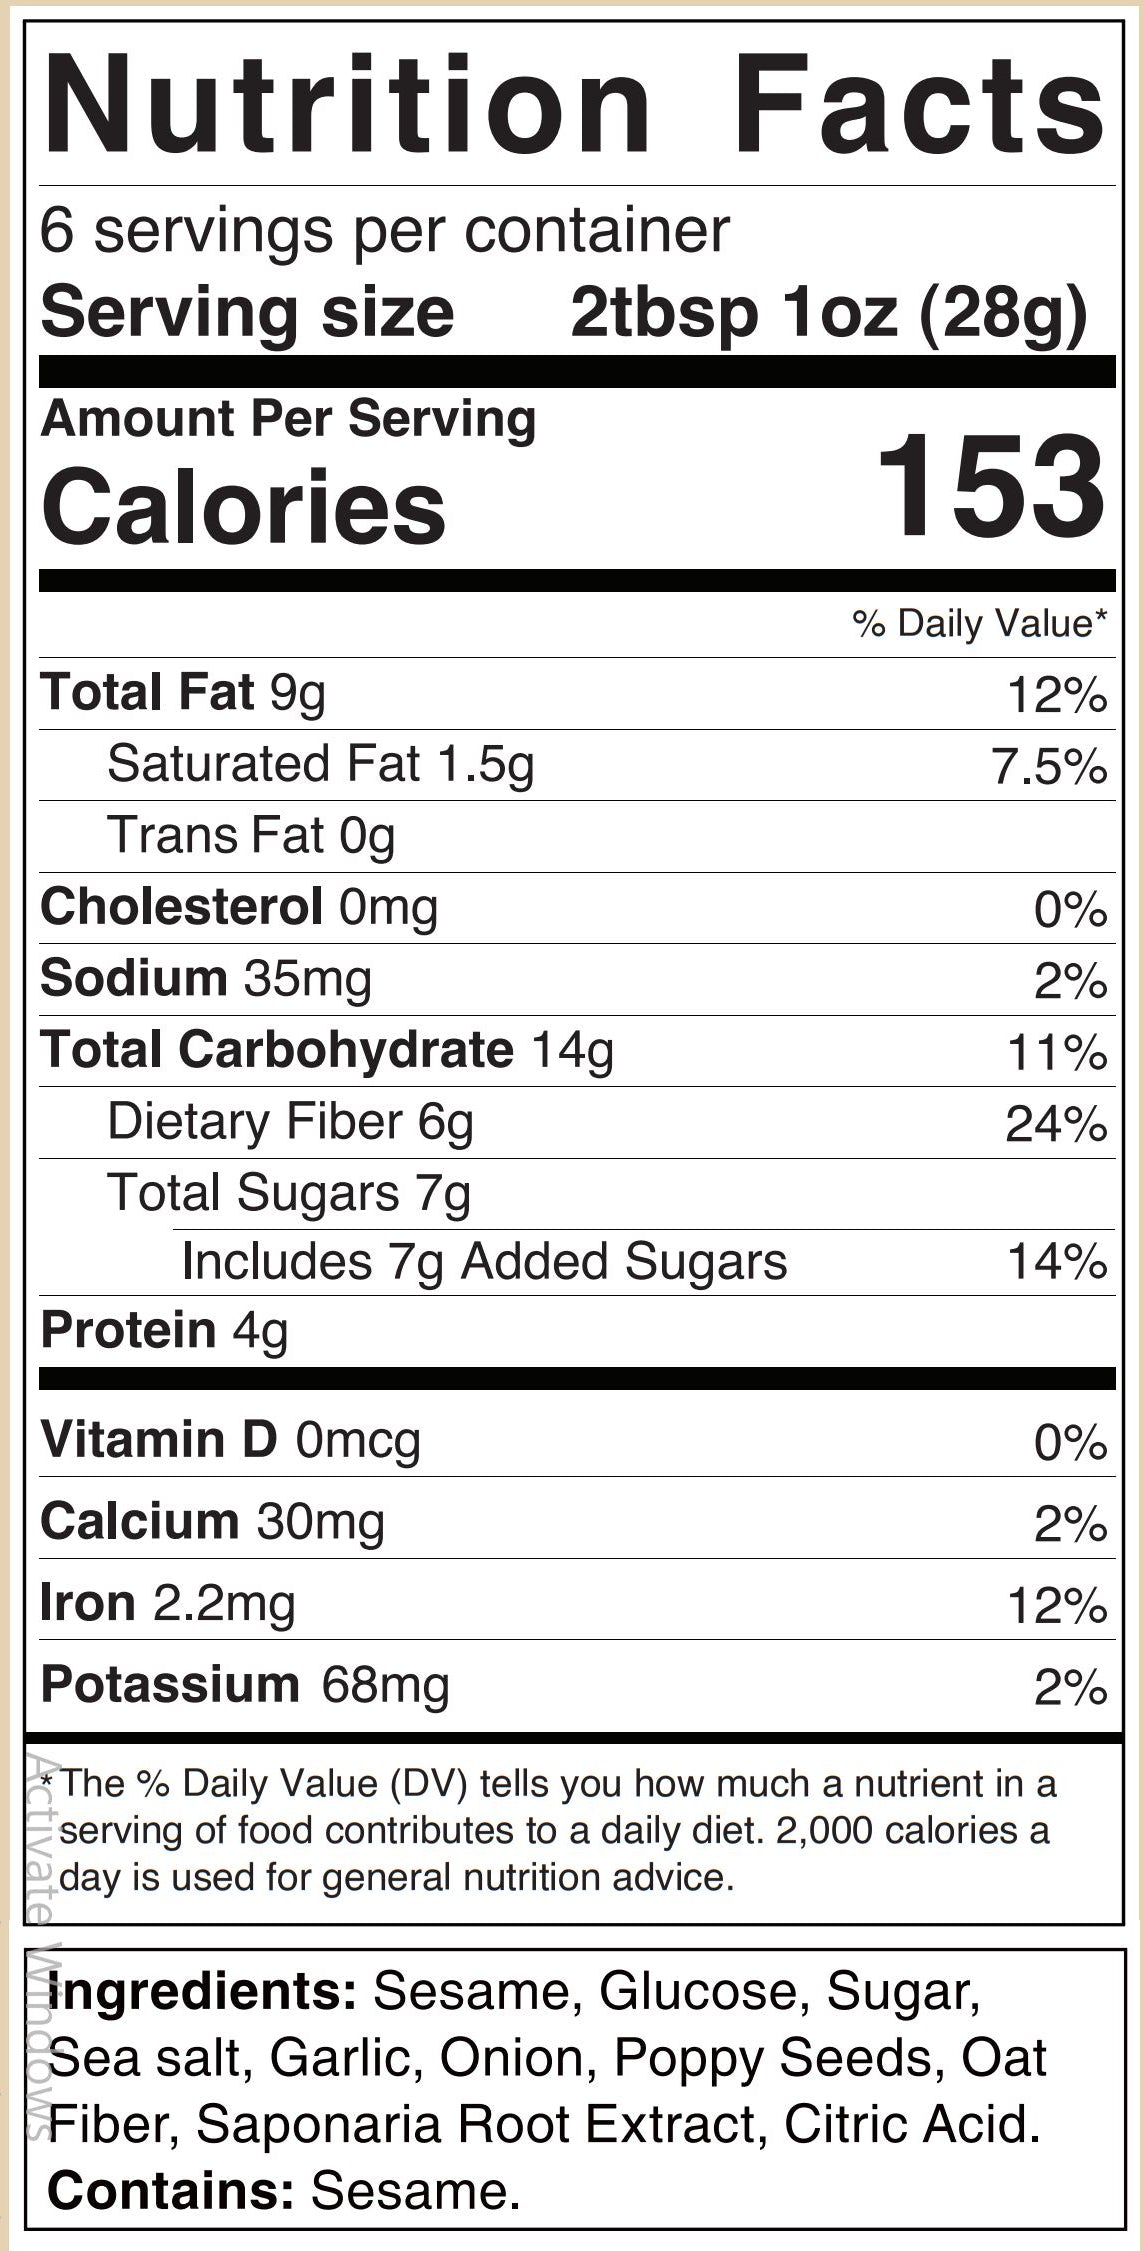The width and height of the screenshot is (1143, 2251).
Task: Click the Protein 4g label
Action: coord(164,1331)
